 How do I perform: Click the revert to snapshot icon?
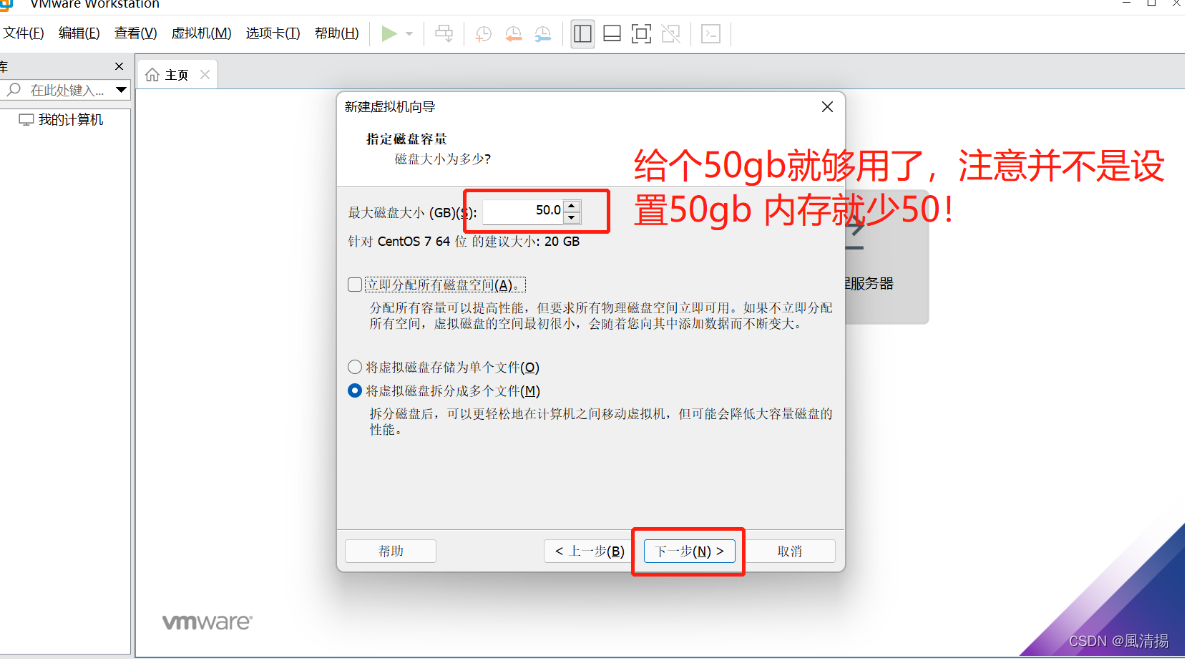513,34
